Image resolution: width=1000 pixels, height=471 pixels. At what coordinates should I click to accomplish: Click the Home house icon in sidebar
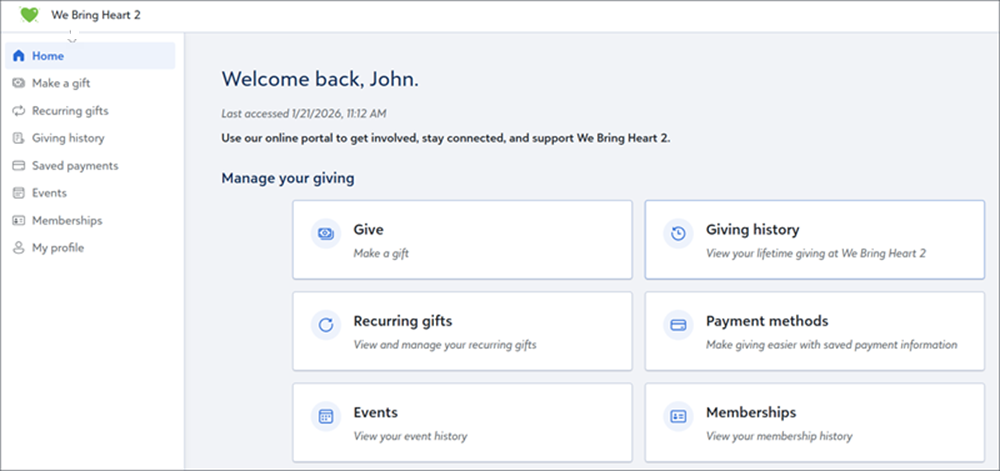pyautogui.click(x=18, y=55)
